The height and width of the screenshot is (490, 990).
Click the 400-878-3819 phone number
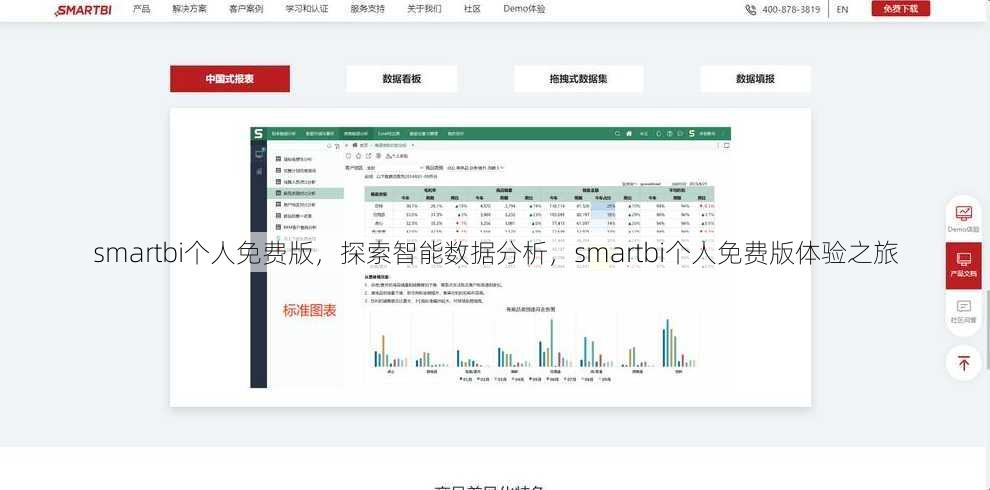[x=791, y=9]
